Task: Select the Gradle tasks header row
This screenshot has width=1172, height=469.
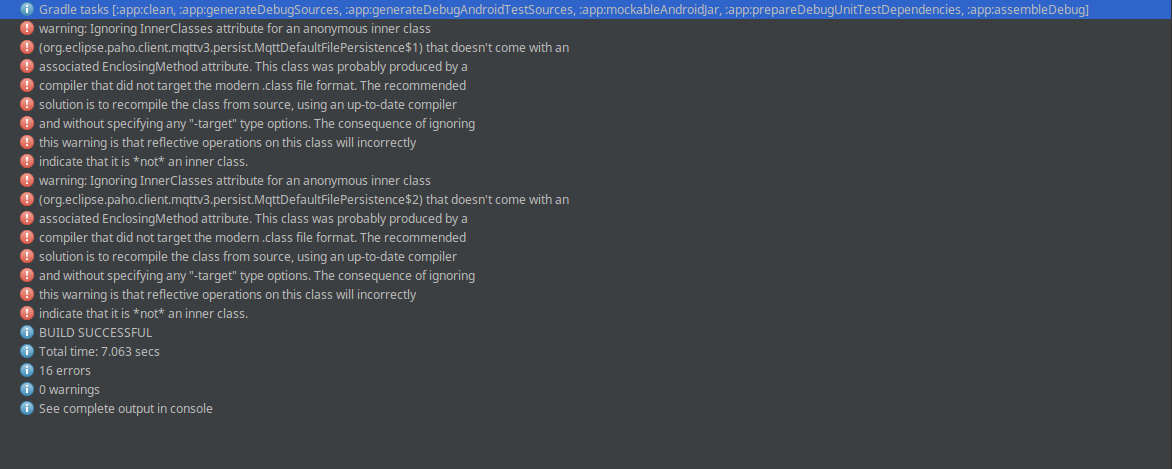Action: coord(586,9)
